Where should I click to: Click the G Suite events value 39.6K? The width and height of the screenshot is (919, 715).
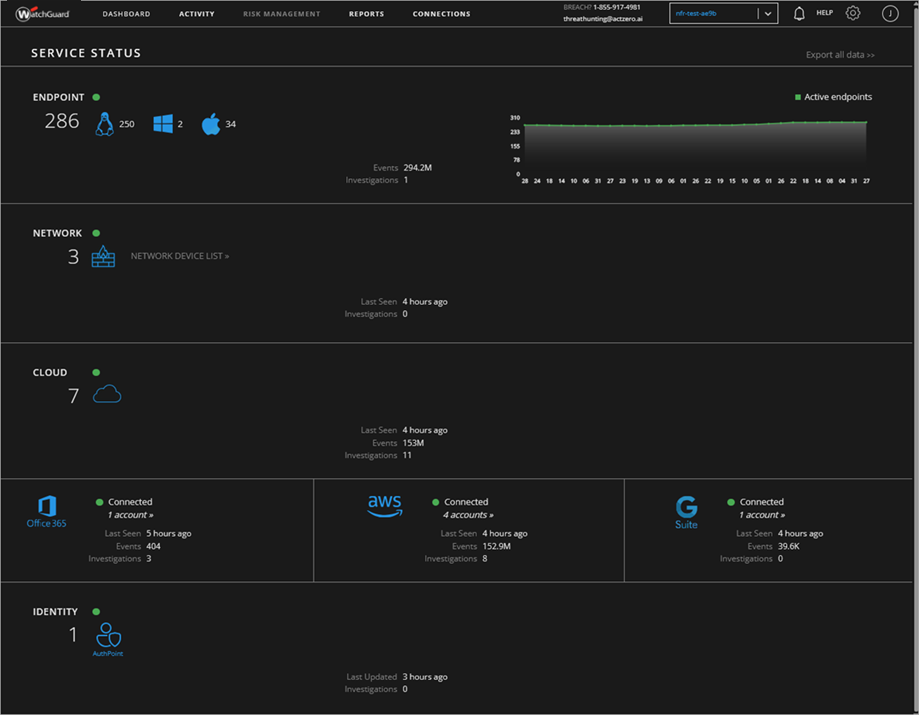coord(789,546)
